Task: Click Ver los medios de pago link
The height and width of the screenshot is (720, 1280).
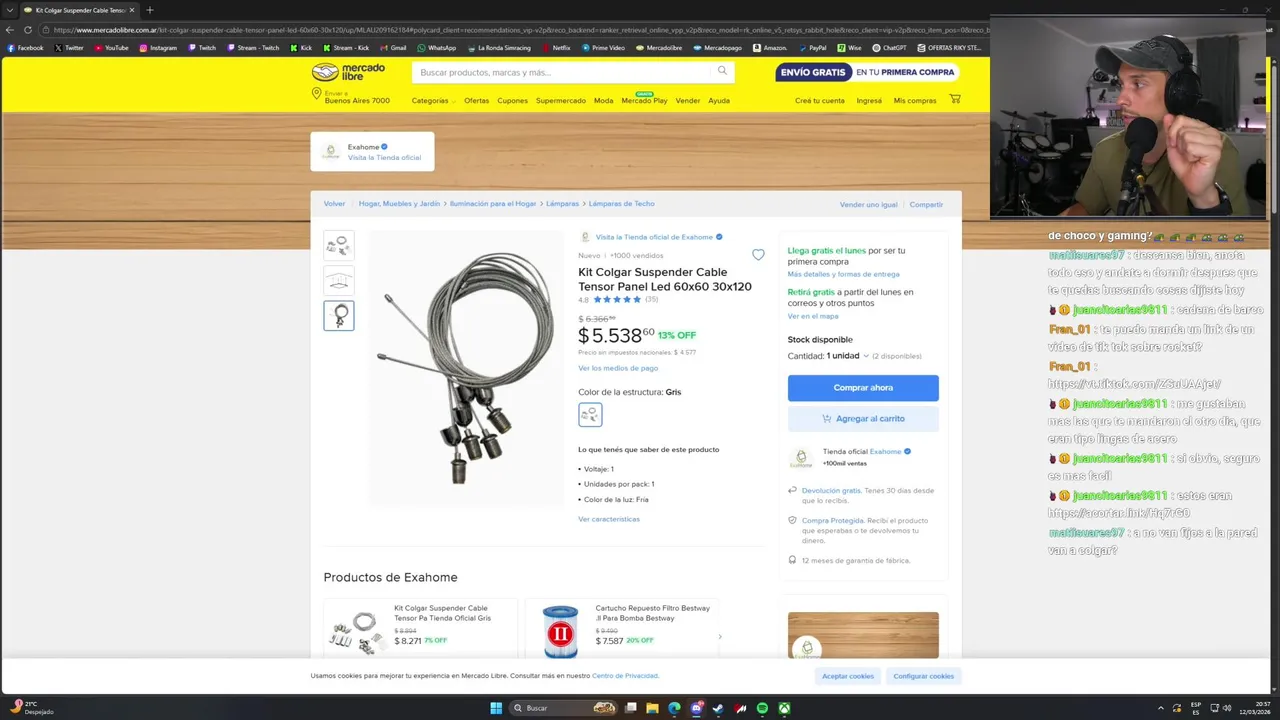Action: pyautogui.click(x=618, y=368)
